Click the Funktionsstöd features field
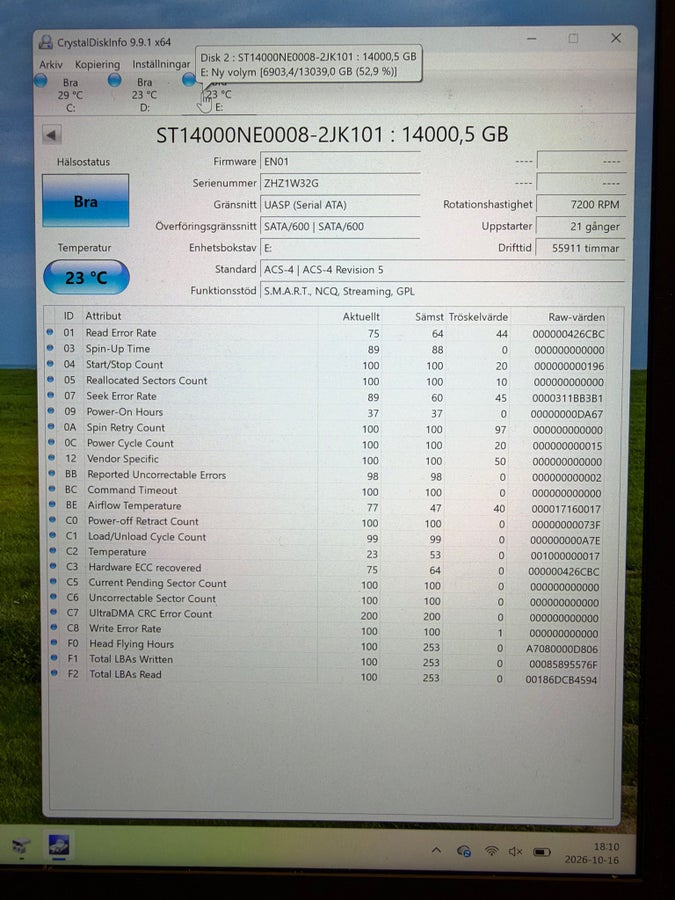 pyautogui.click(x=442, y=292)
